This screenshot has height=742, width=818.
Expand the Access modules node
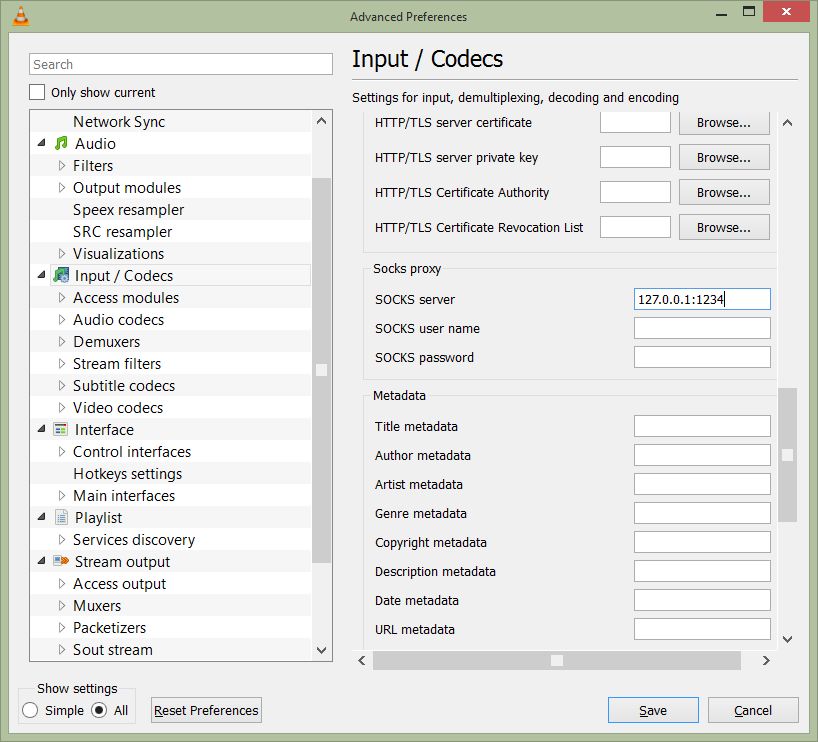pos(62,297)
